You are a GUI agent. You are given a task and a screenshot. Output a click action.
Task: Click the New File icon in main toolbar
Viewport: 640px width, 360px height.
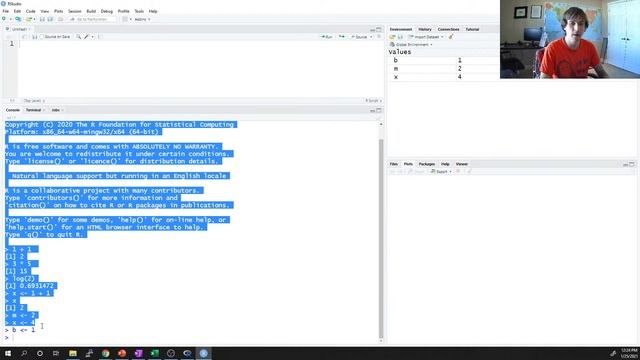point(4,19)
